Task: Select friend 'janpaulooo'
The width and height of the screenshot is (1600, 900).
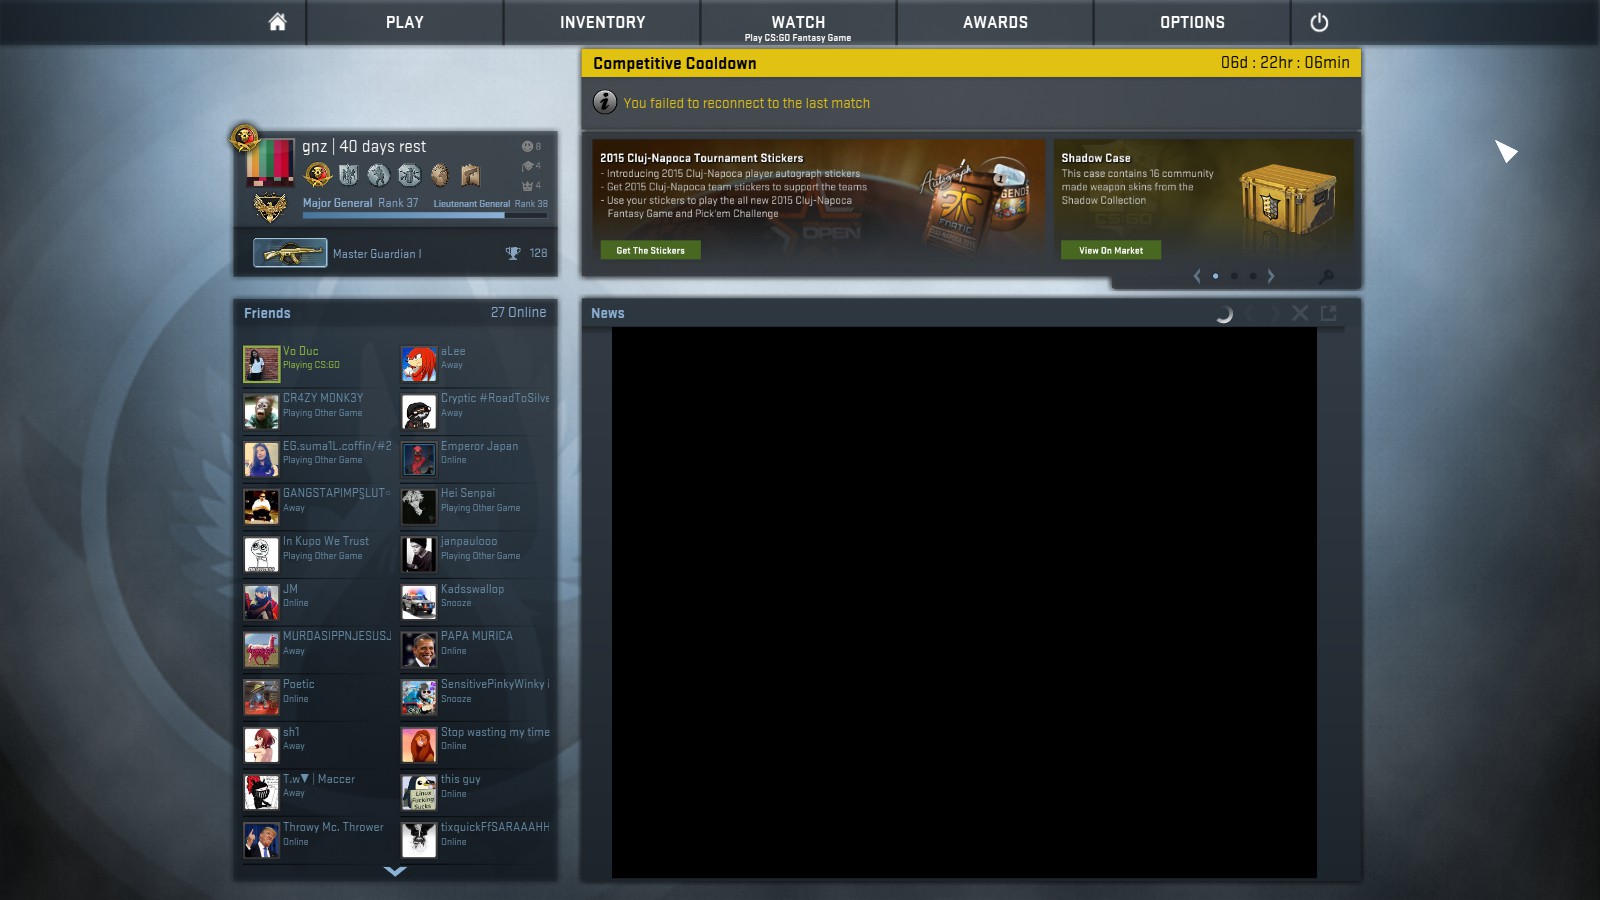Action: (x=476, y=554)
